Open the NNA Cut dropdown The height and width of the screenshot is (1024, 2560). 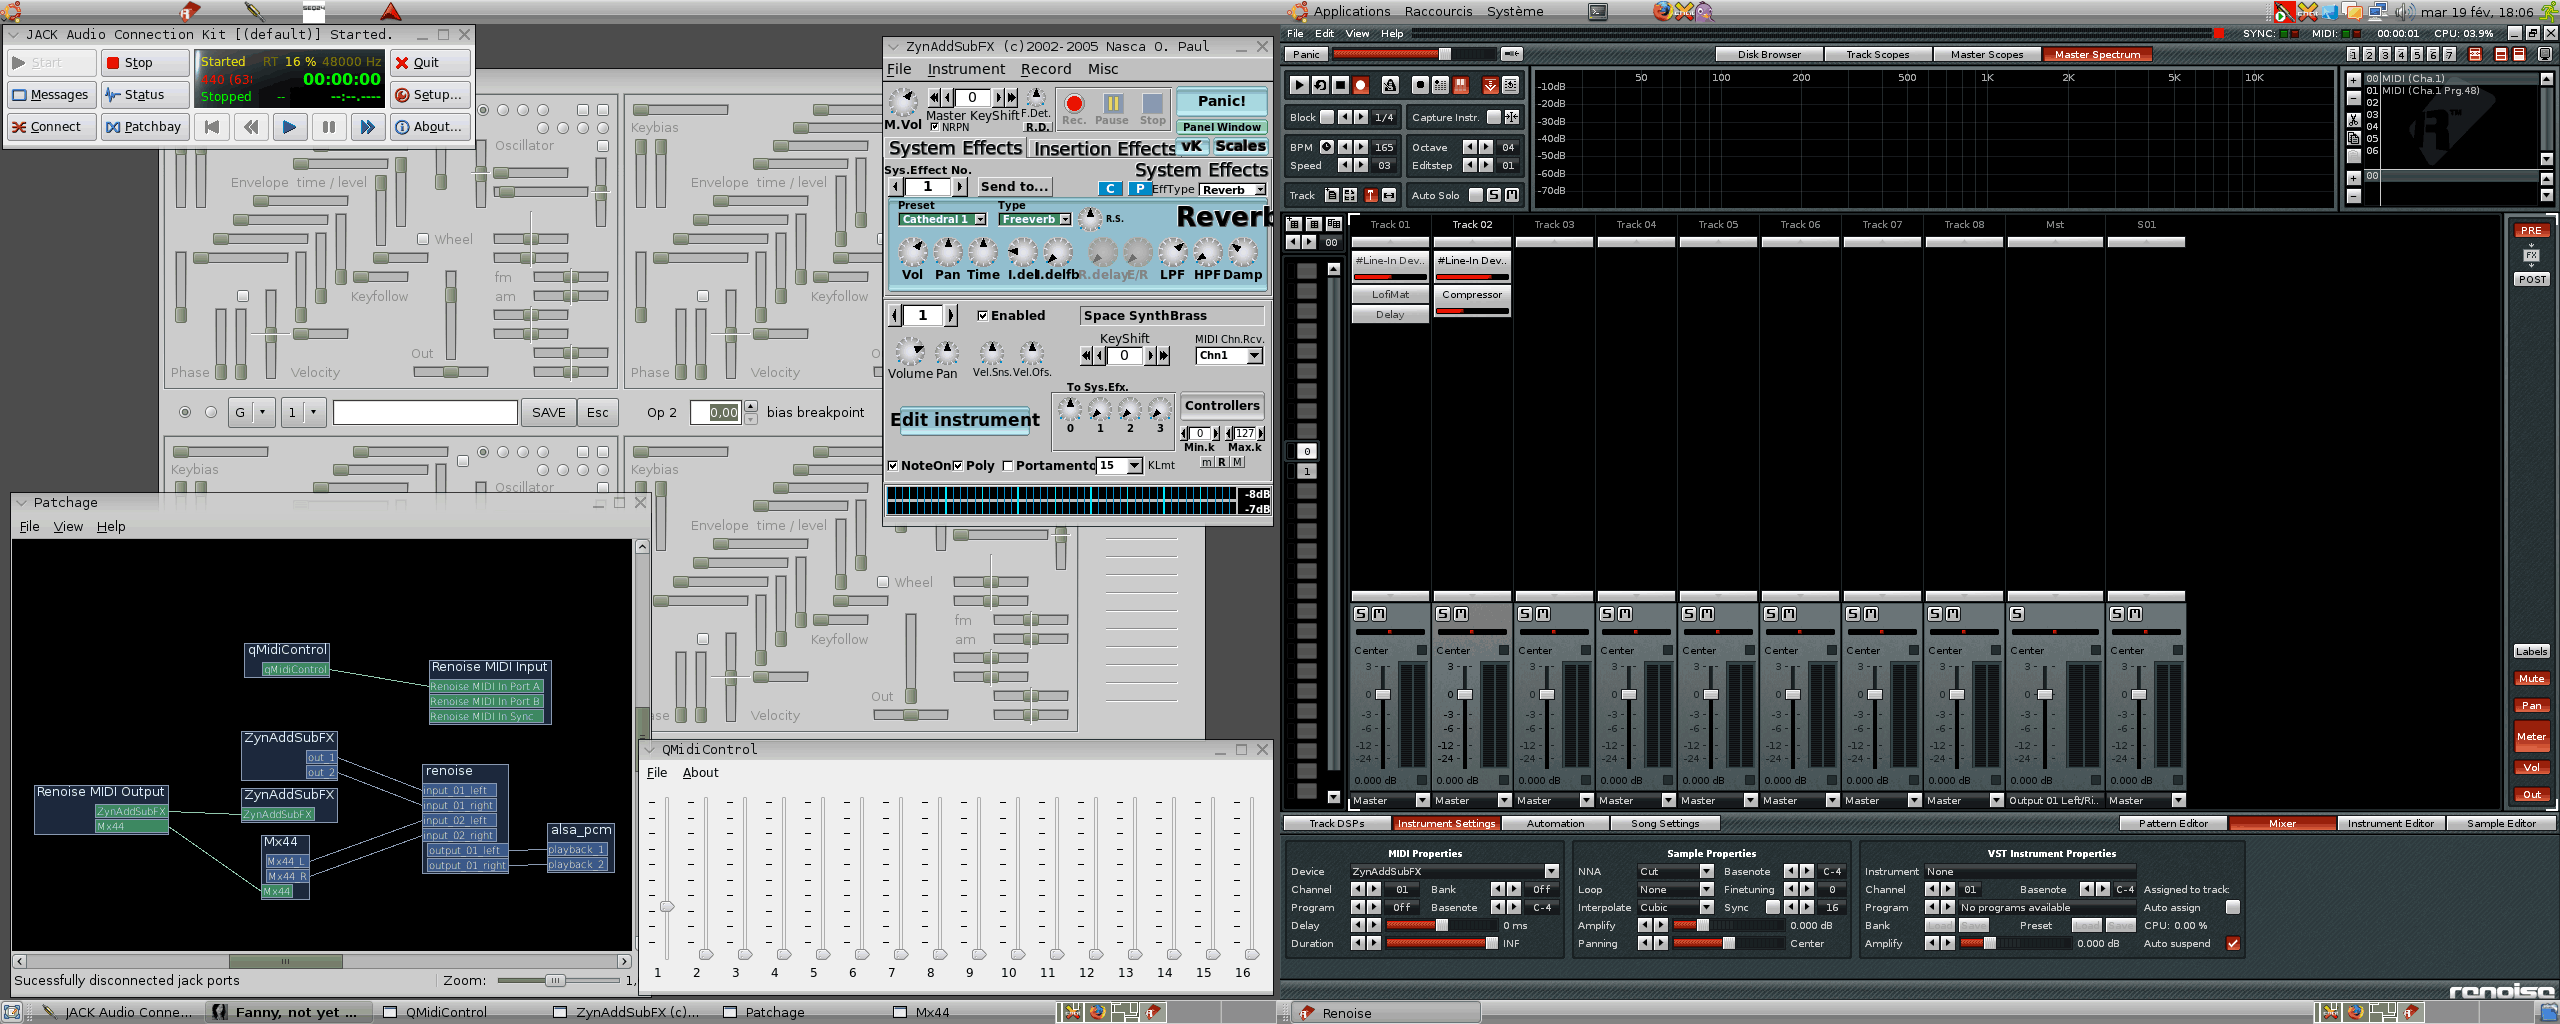[1676, 871]
